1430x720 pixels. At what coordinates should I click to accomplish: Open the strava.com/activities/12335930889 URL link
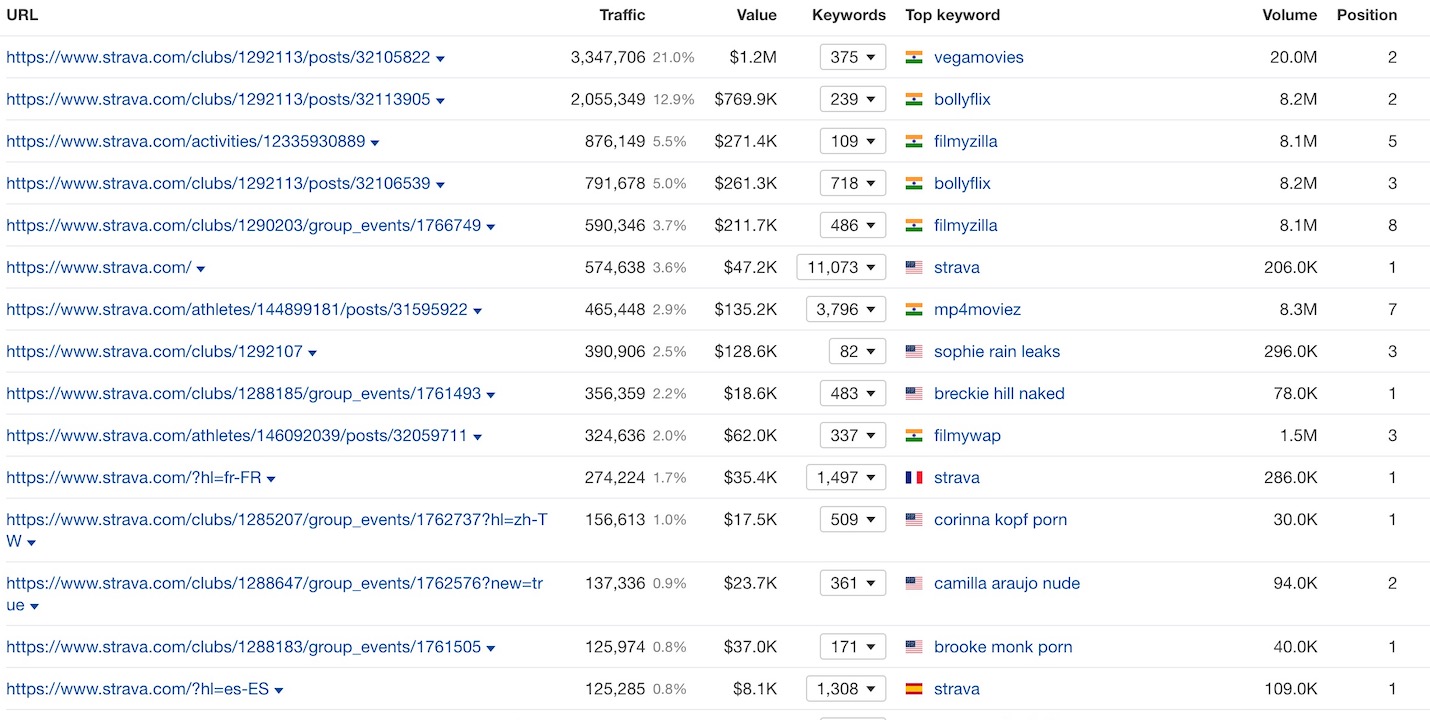coord(186,142)
